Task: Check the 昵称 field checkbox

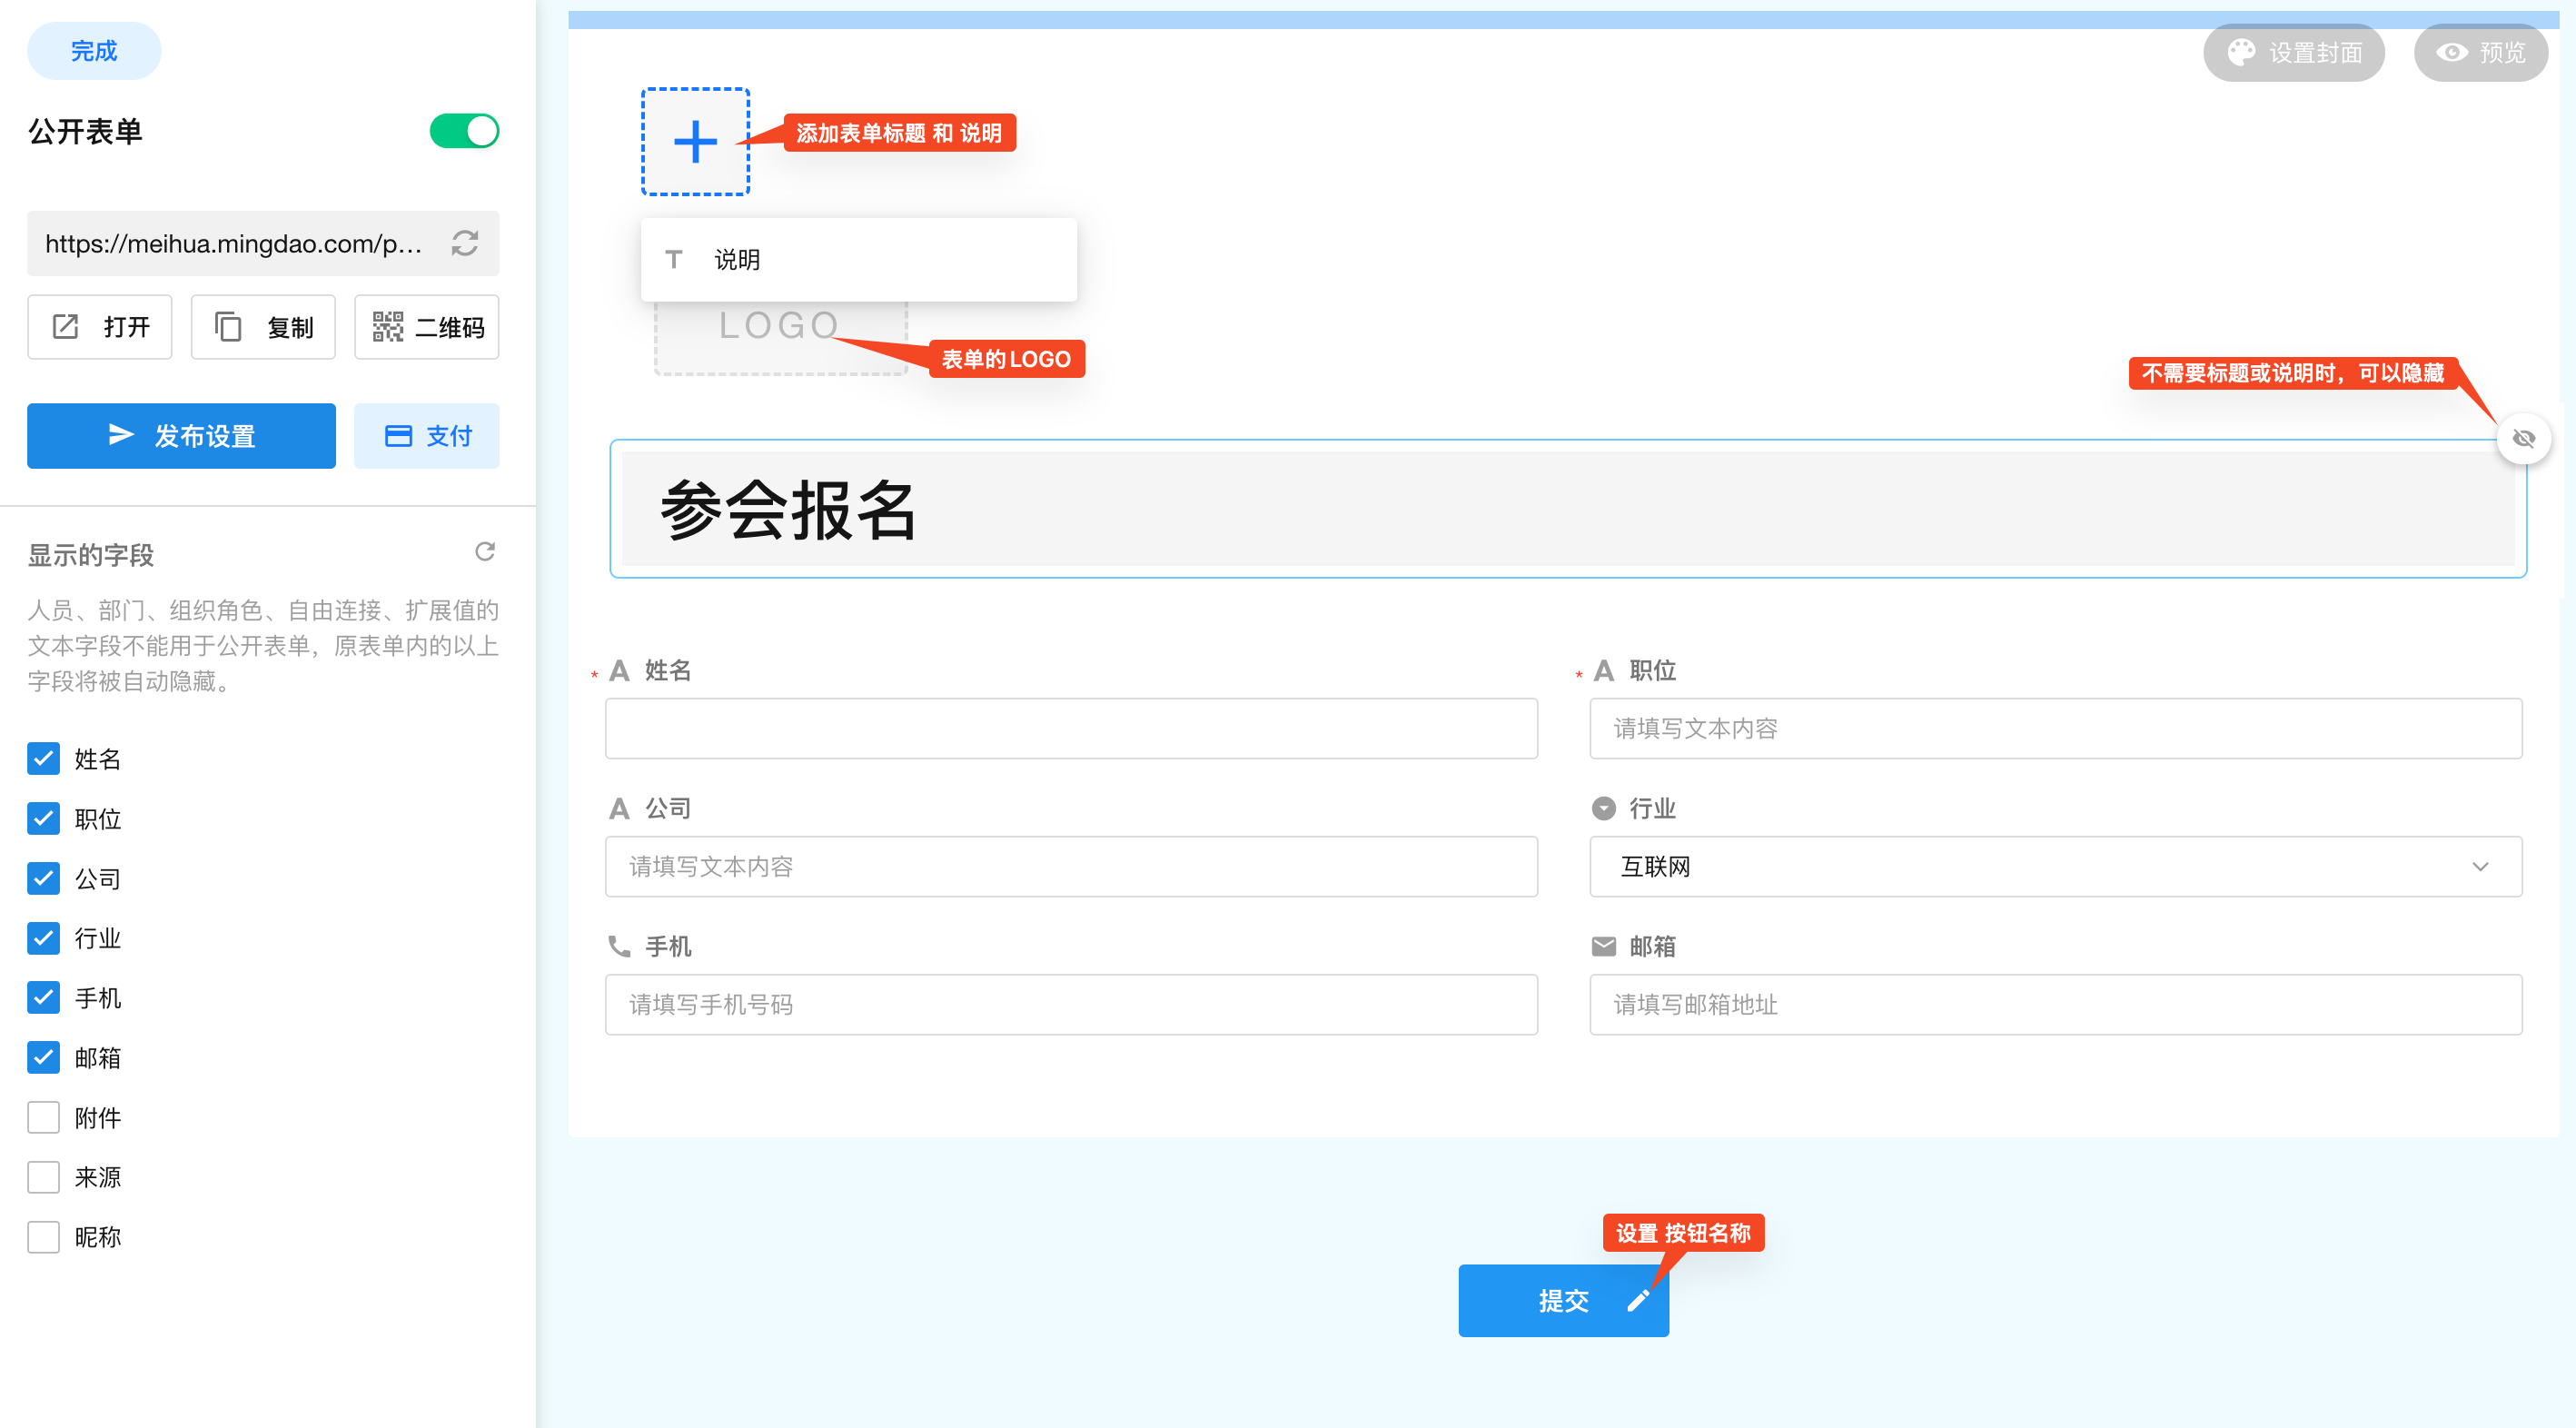Action: click(44, 1237)
